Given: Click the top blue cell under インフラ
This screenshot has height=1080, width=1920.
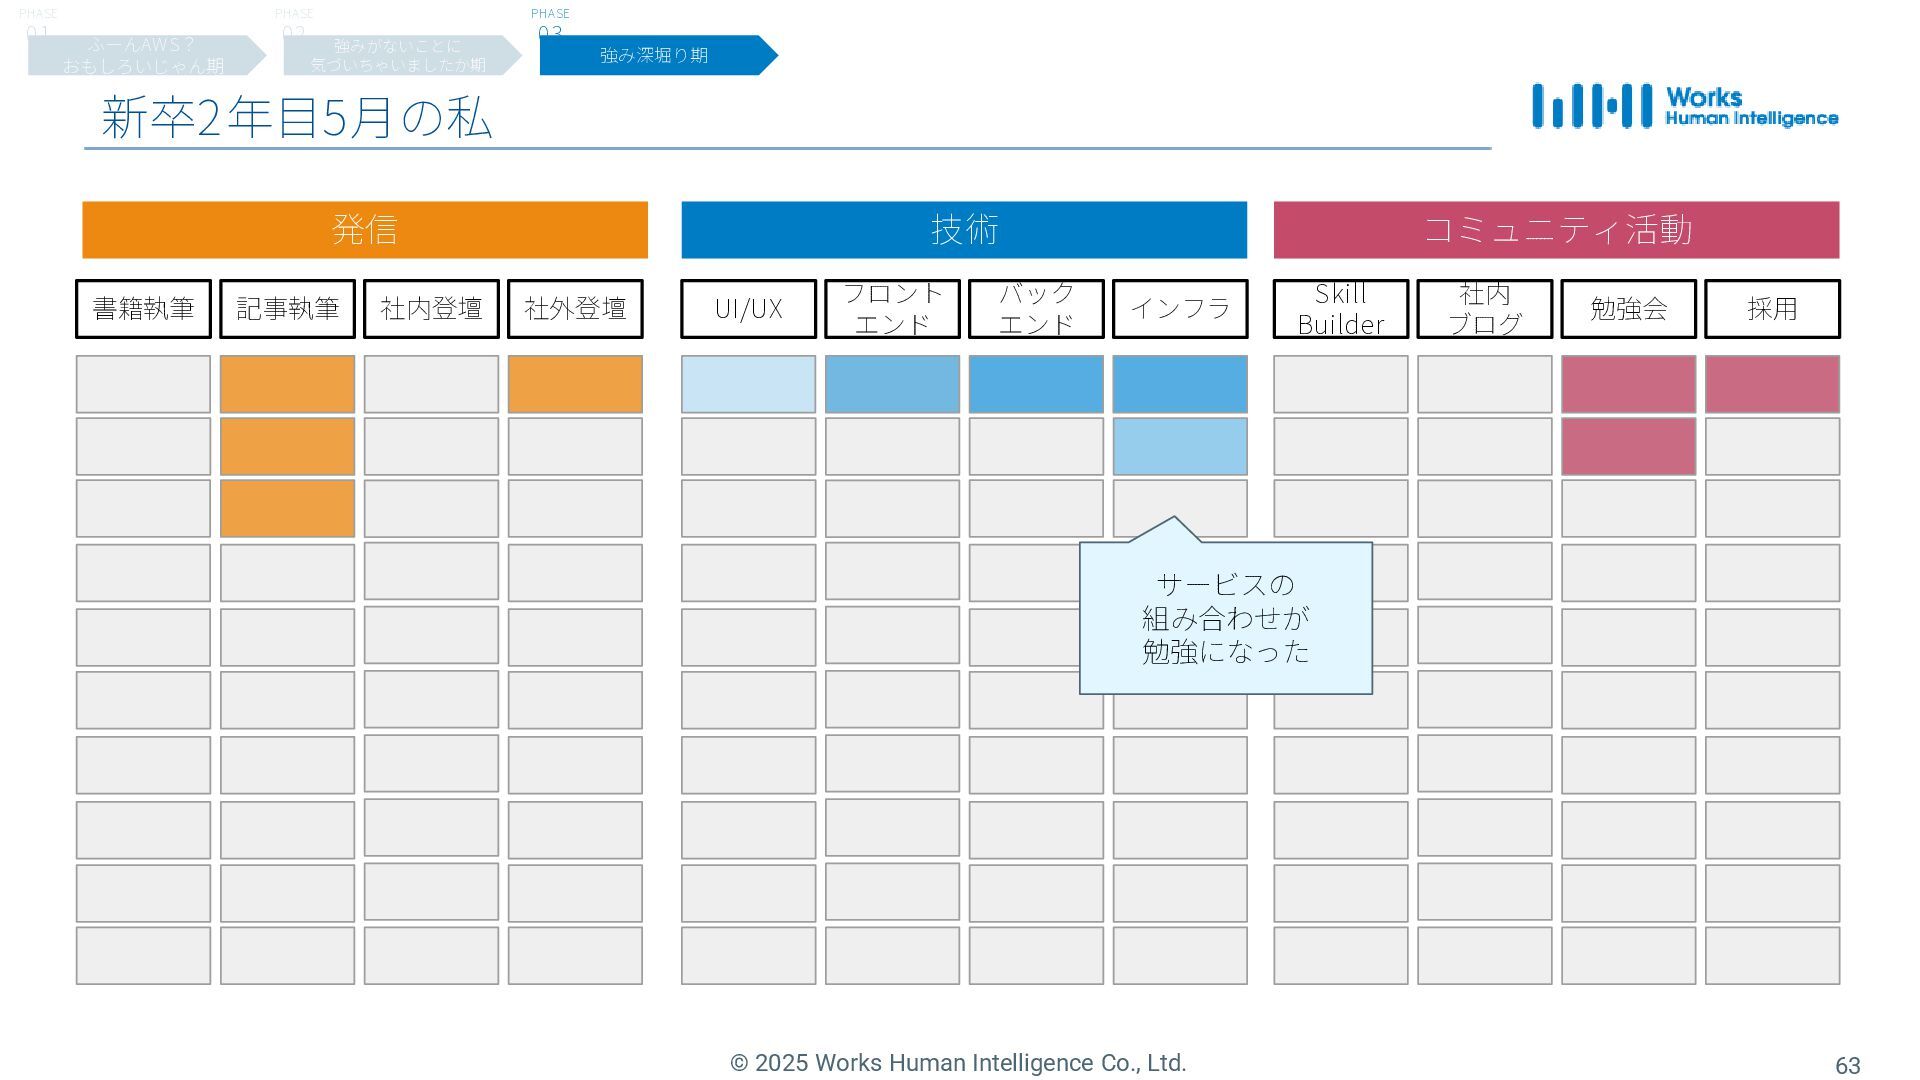Looking at the screenshot, I should 1180,384.
